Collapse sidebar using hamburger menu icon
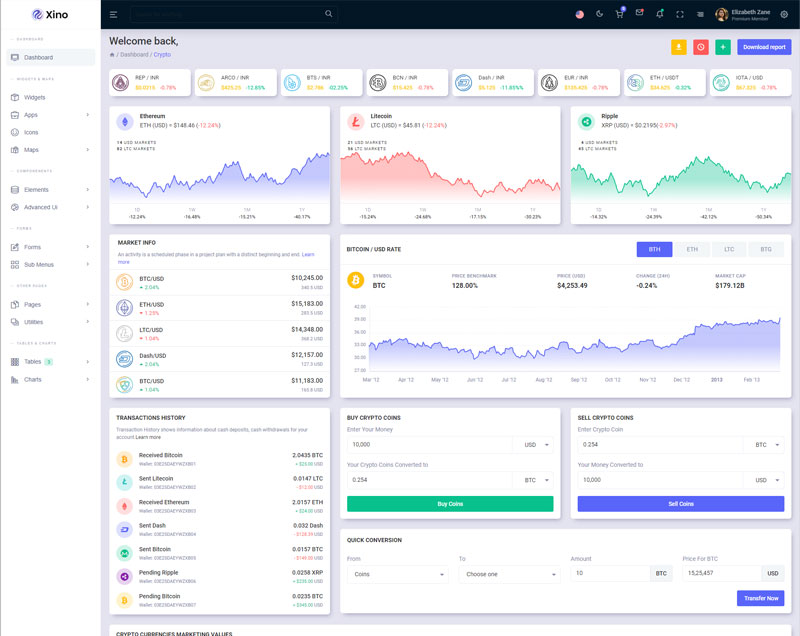This screenshot has height=636, width=800. 113,14
